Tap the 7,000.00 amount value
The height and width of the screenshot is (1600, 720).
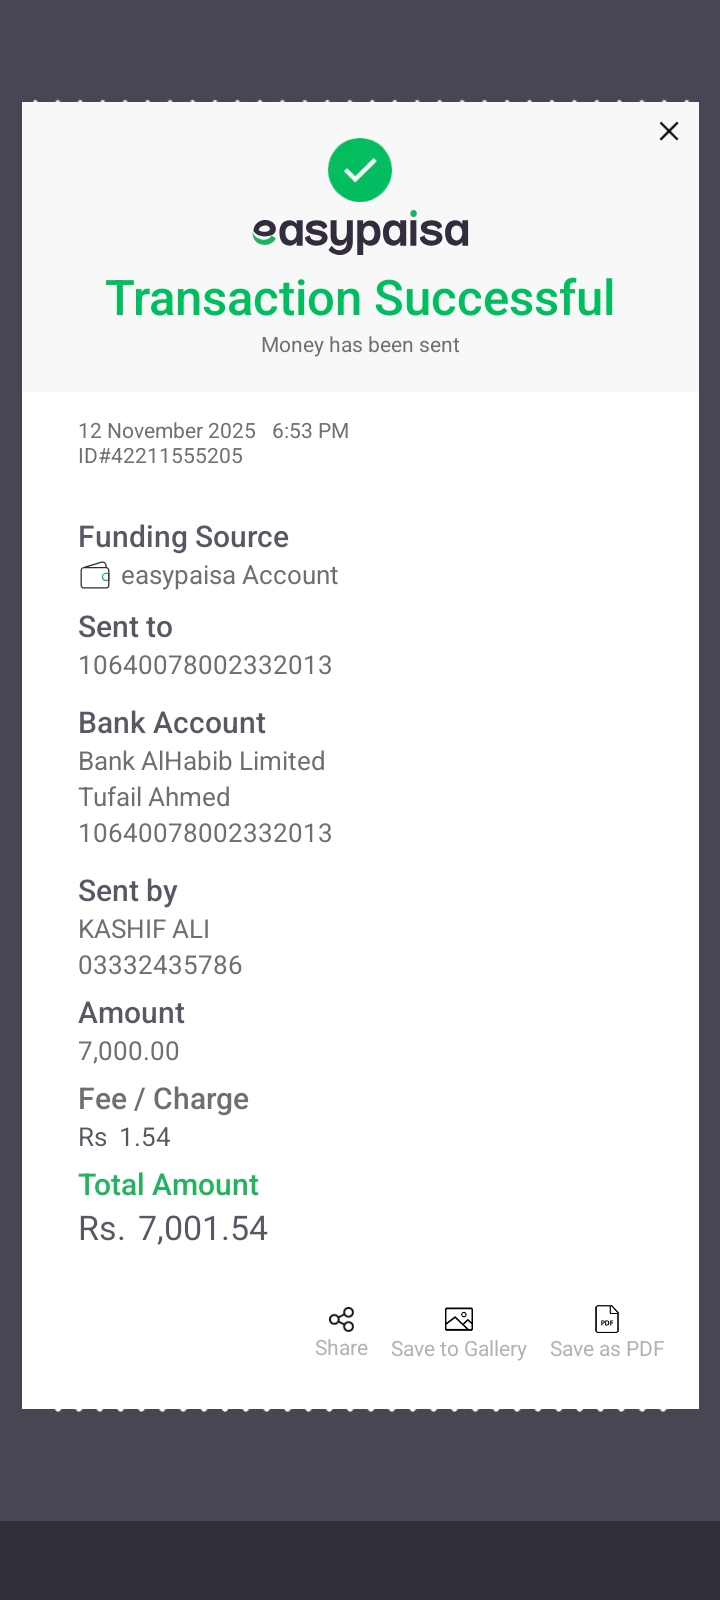pos(129,1051)
